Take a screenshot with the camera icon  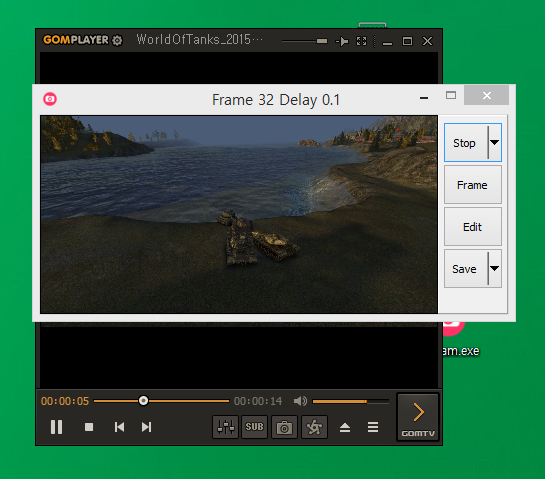click(284, 427)
